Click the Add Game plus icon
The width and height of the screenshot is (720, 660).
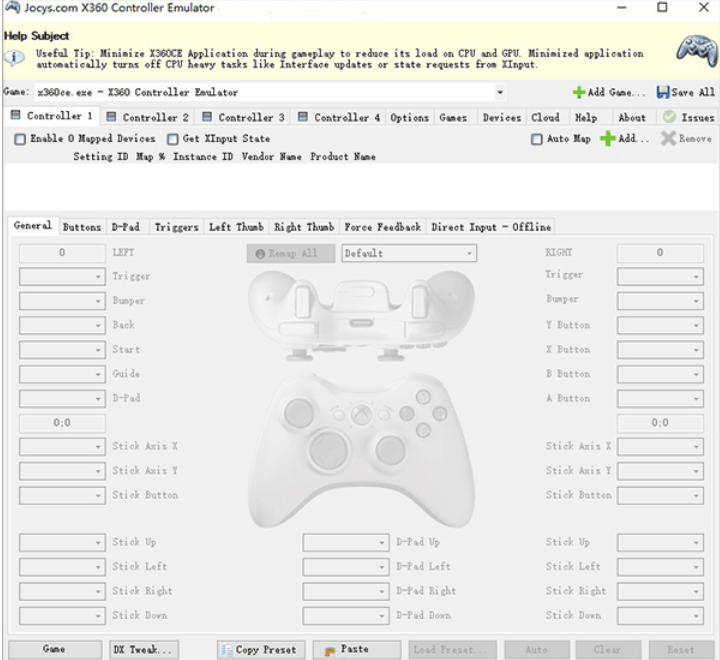pos(578,93)
